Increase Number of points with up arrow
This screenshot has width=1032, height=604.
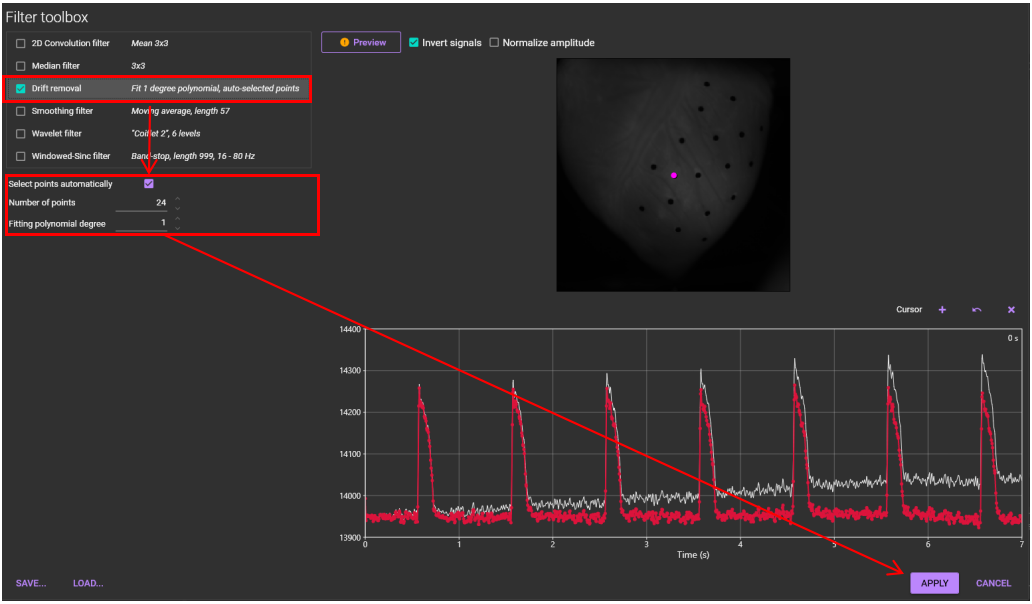(x=177, y=198)
